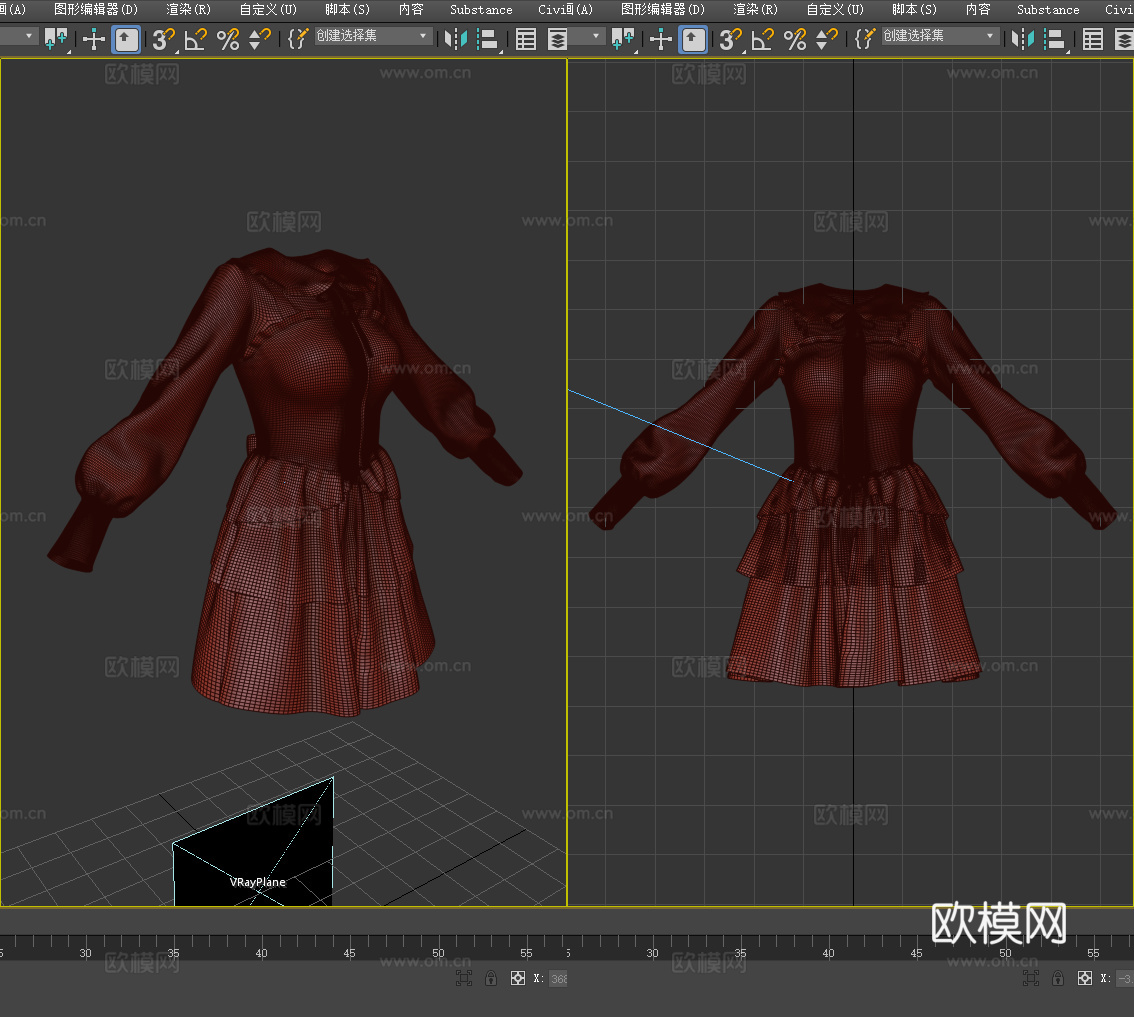Toggle spinner snap in left window
This screenshot has height=1017, width=1134.
[x=259, y=39]
